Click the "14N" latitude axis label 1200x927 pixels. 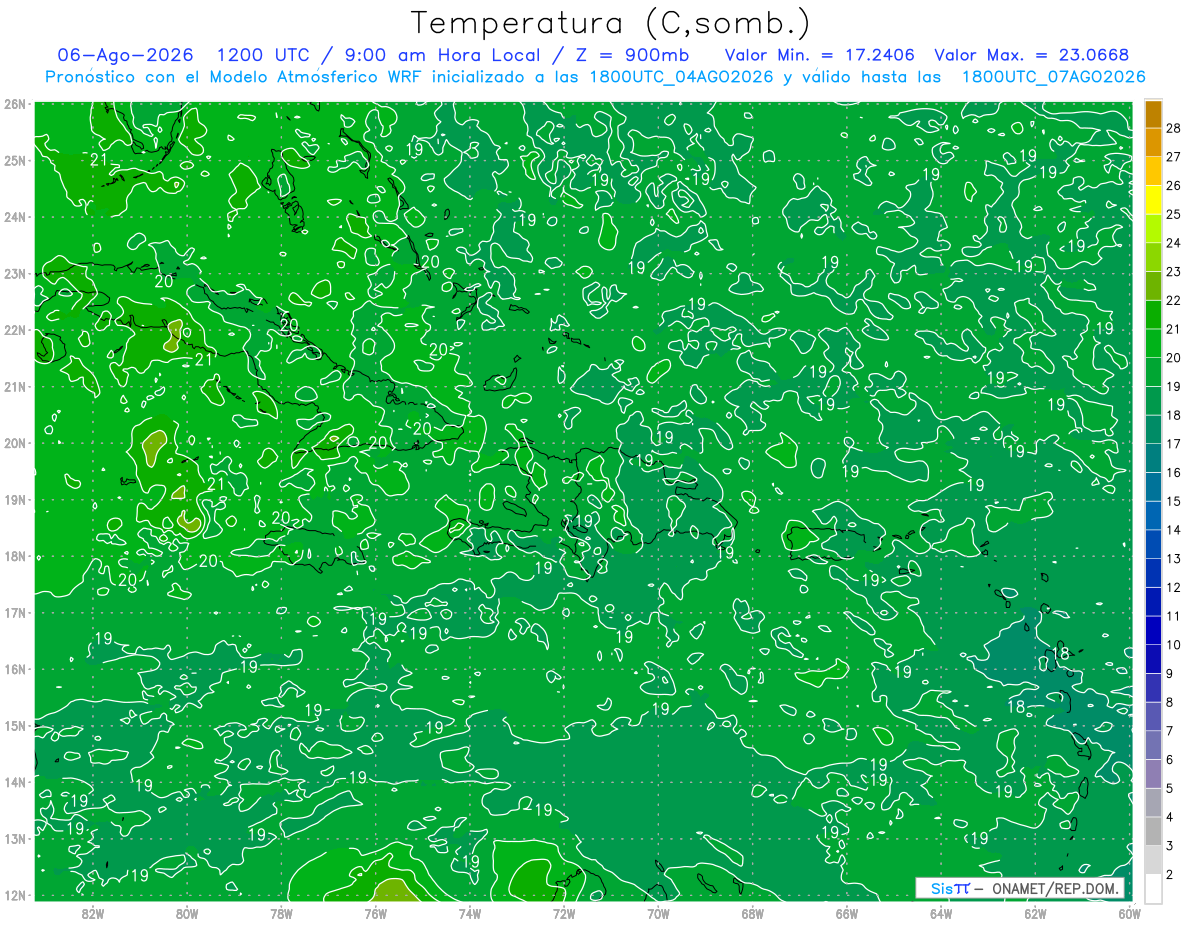[x=14, y=782]
